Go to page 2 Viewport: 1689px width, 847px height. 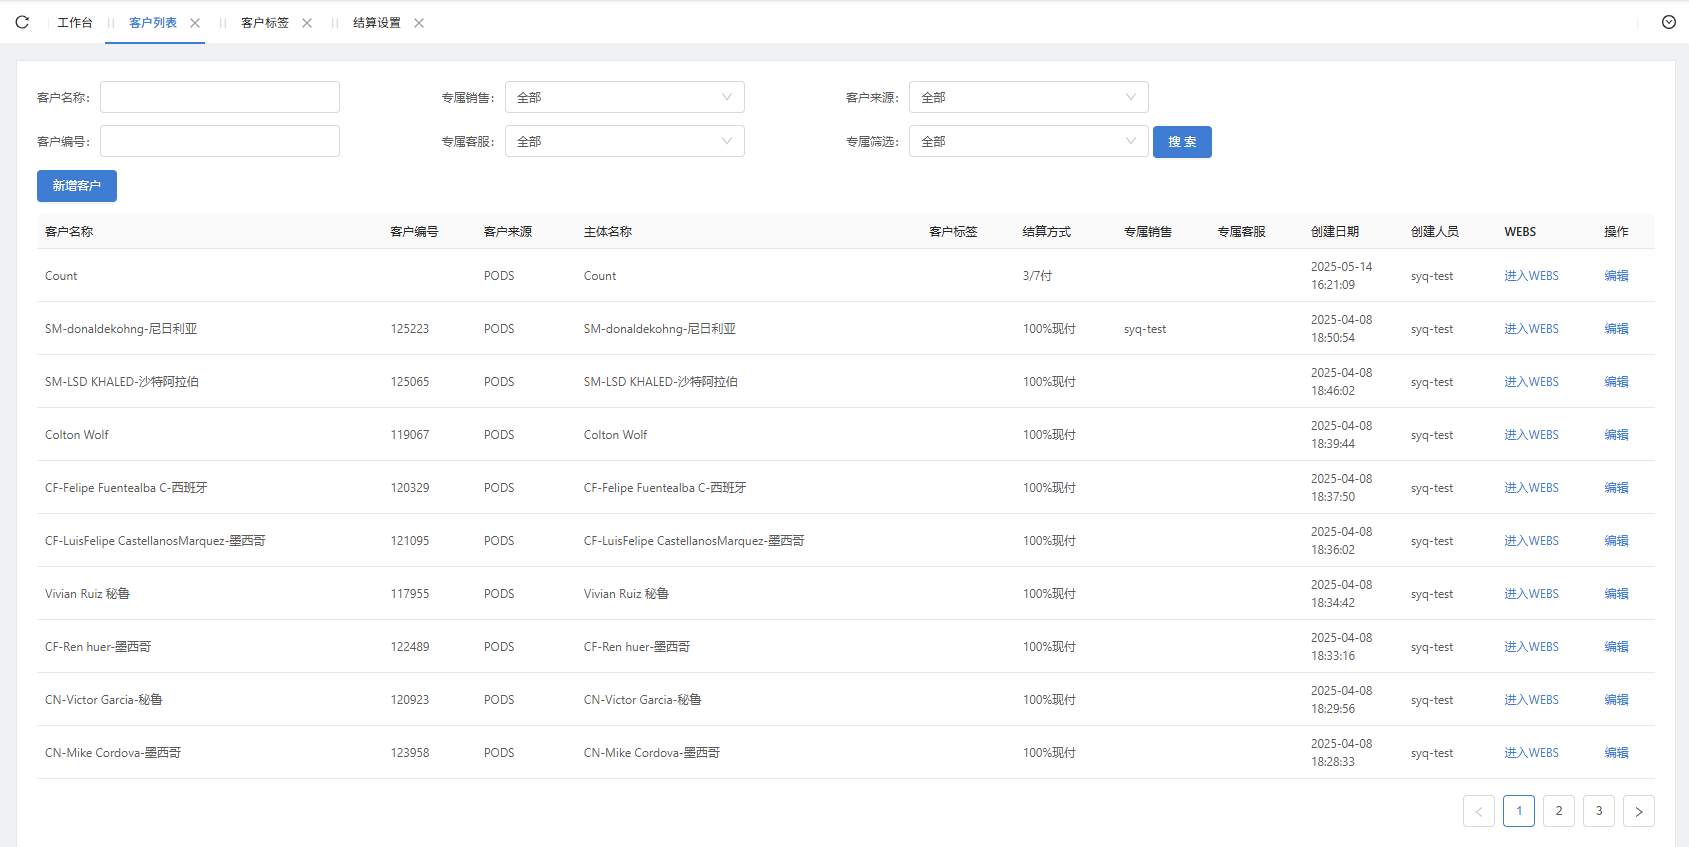[1559, 811]
